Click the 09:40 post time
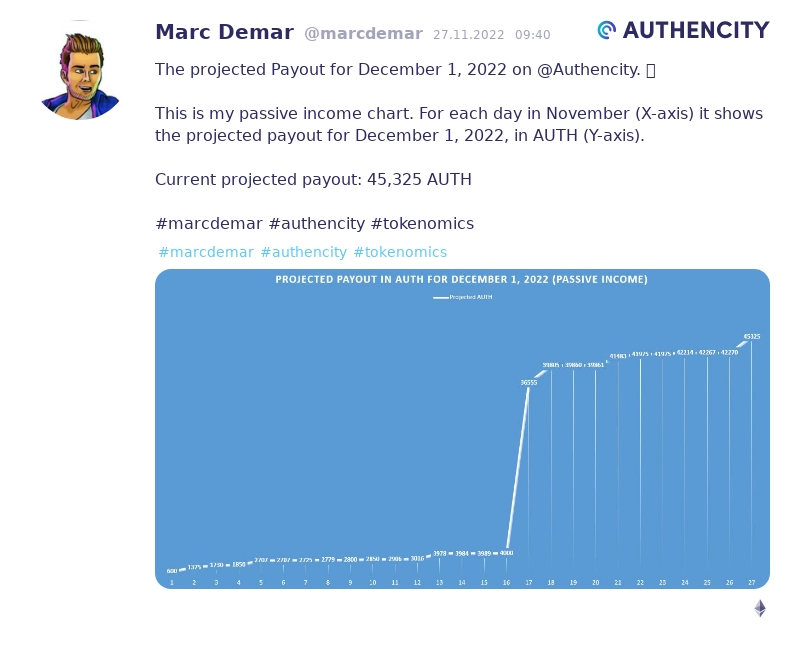This screenshot has height=649, width=800. click(533, 35)
